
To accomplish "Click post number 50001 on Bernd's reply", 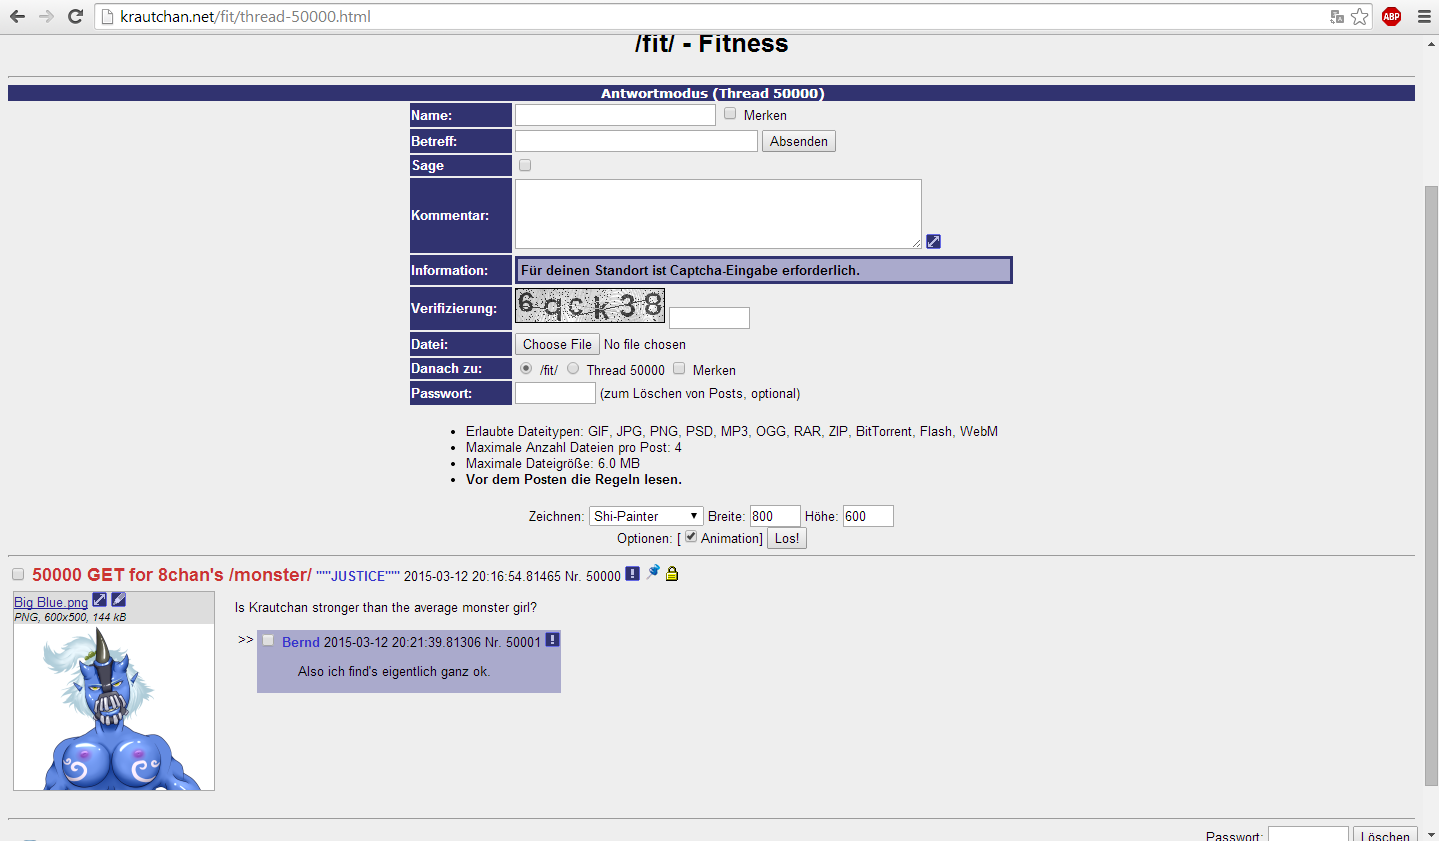I will 523,642.
